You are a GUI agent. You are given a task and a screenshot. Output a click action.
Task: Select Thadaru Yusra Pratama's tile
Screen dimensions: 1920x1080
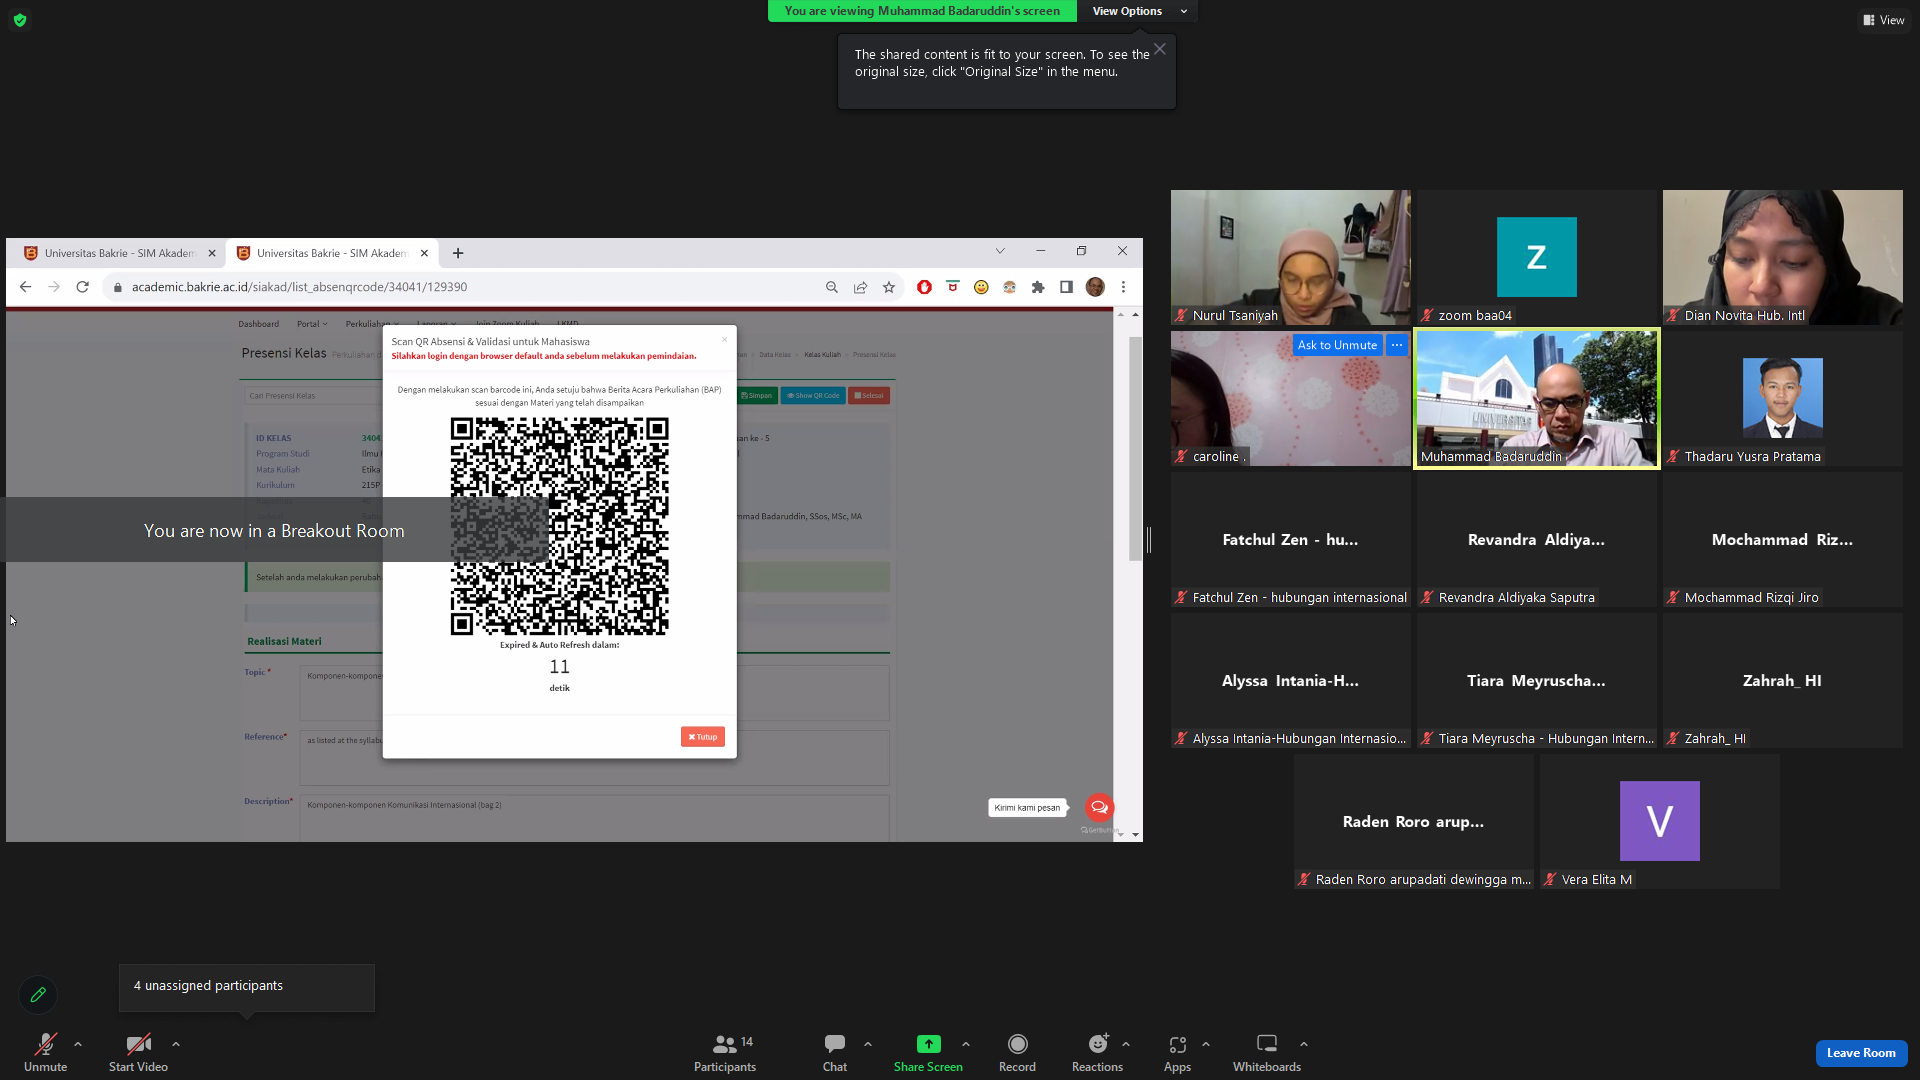1782,398
